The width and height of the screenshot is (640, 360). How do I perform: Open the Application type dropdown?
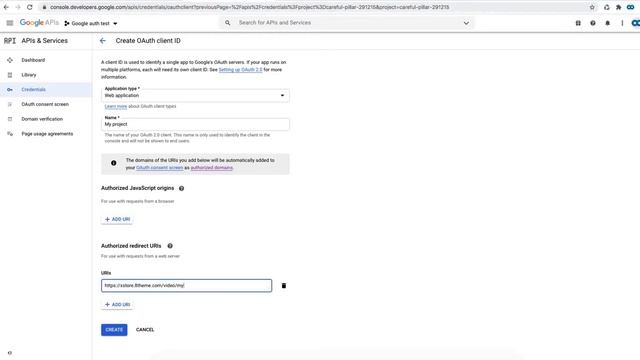pos(195,95)
